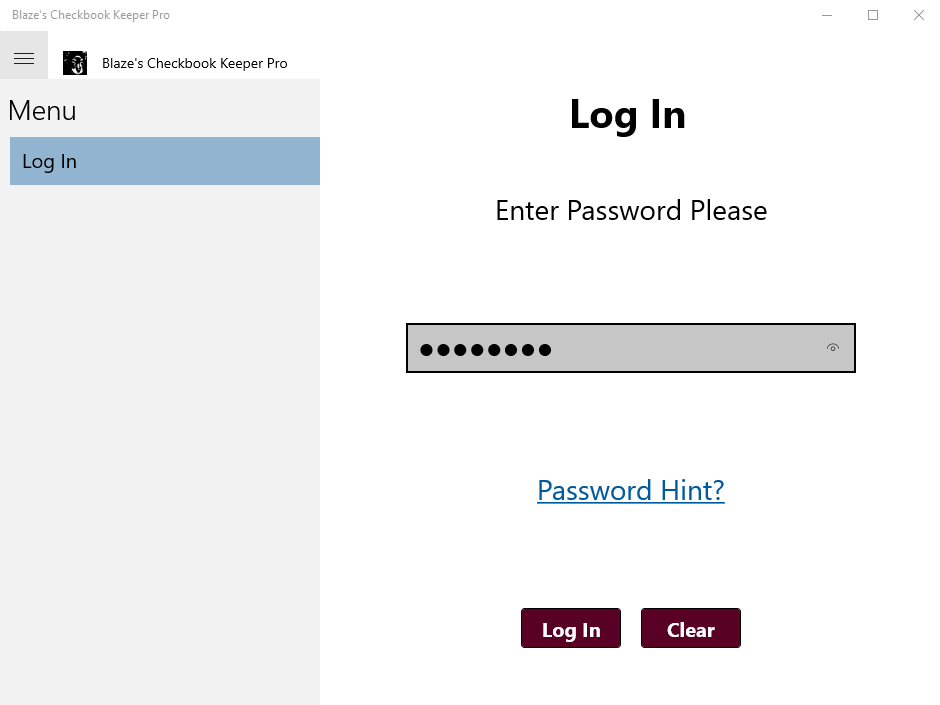This screenshot has width=940, height=705.
Task: Click the large bold Log In heading
Action: (628, 115)
